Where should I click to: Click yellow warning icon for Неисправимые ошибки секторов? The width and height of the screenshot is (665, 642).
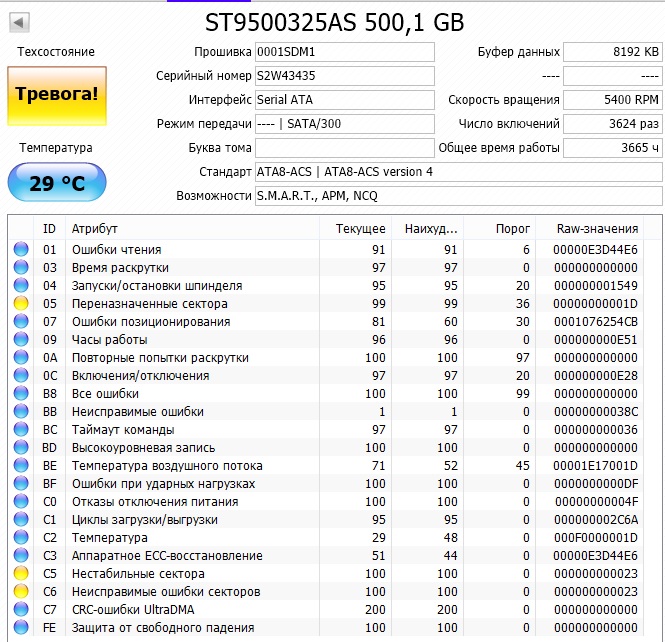[21, 591]
